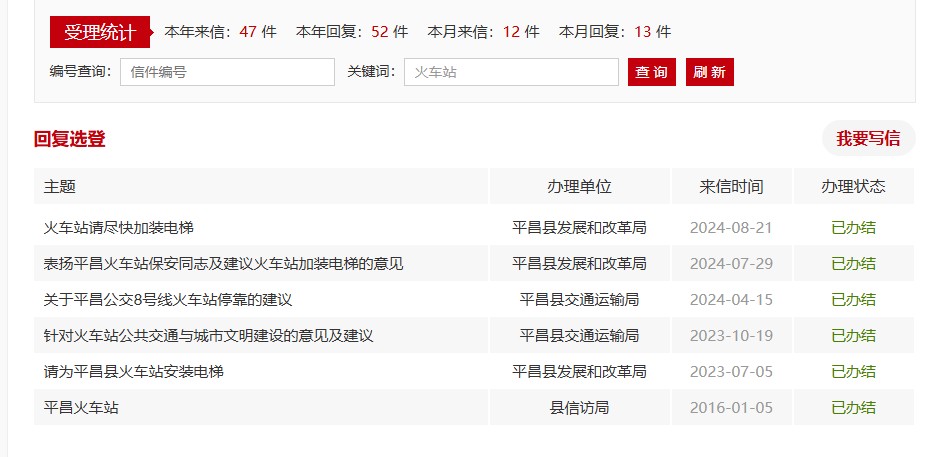Click 平昌县发展和改革局 in the 2023-07-05 row
The width and height of the screenshot is (931, 457).
pyautogui.click(x=580, y=372)
